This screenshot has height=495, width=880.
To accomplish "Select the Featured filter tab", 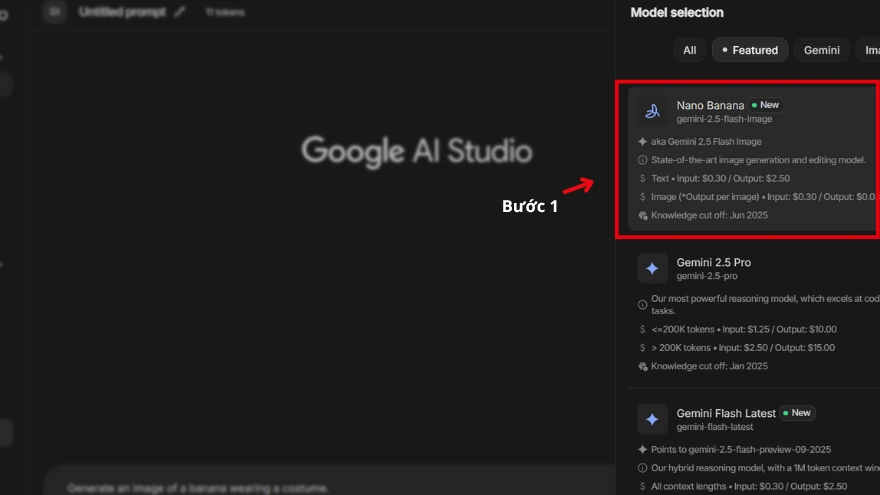I will pos(750,50).
